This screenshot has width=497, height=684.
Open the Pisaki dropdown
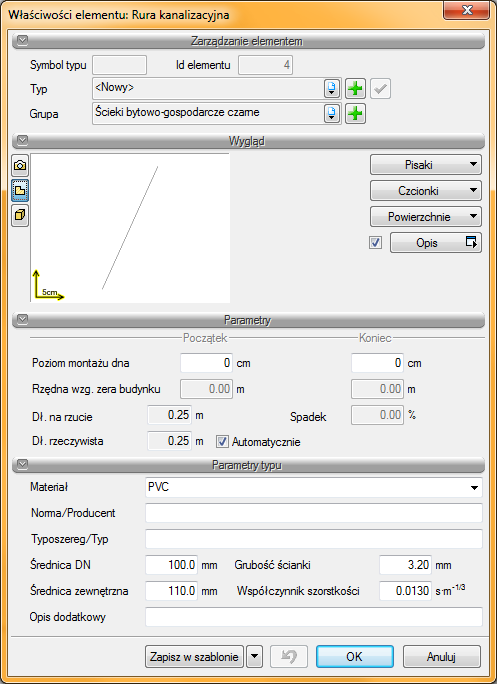[425, 165]
